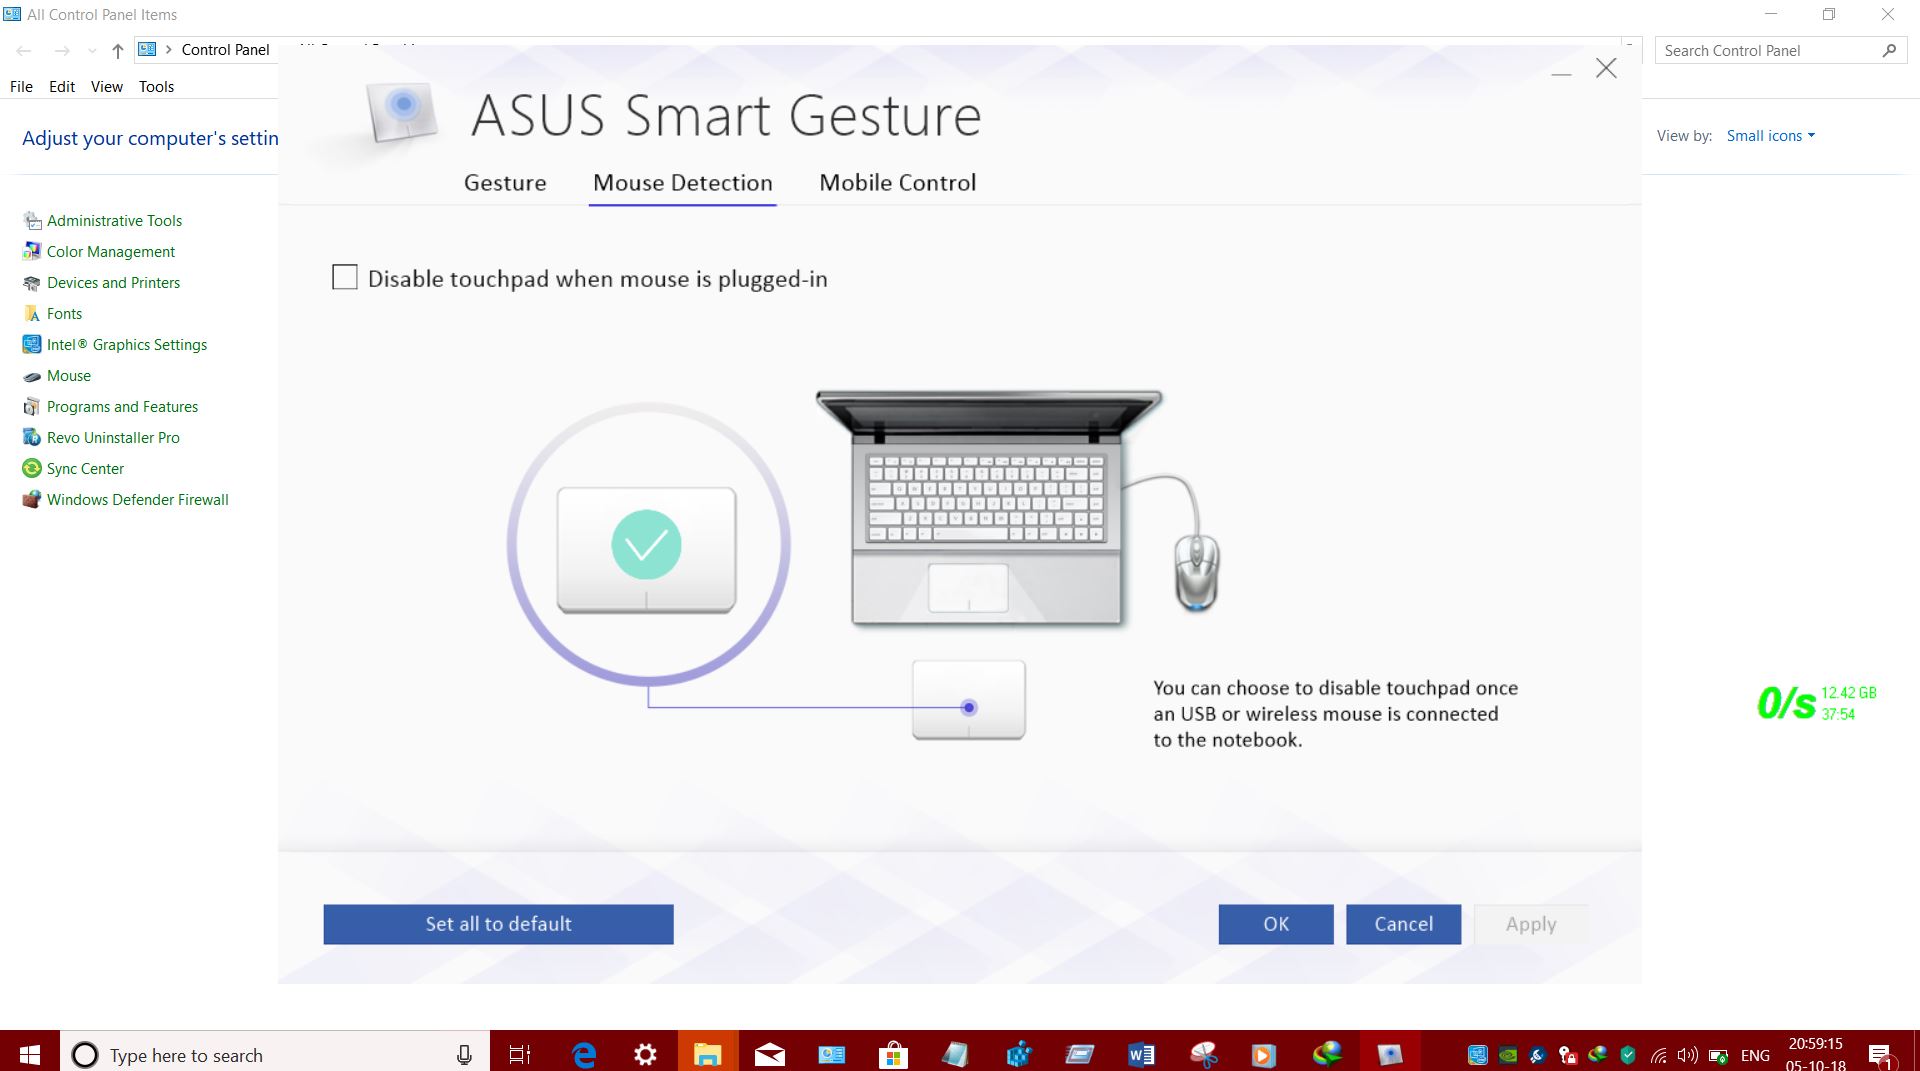Go up one level in Control Panel
1920x1071 pixels.
click(118, 50)
